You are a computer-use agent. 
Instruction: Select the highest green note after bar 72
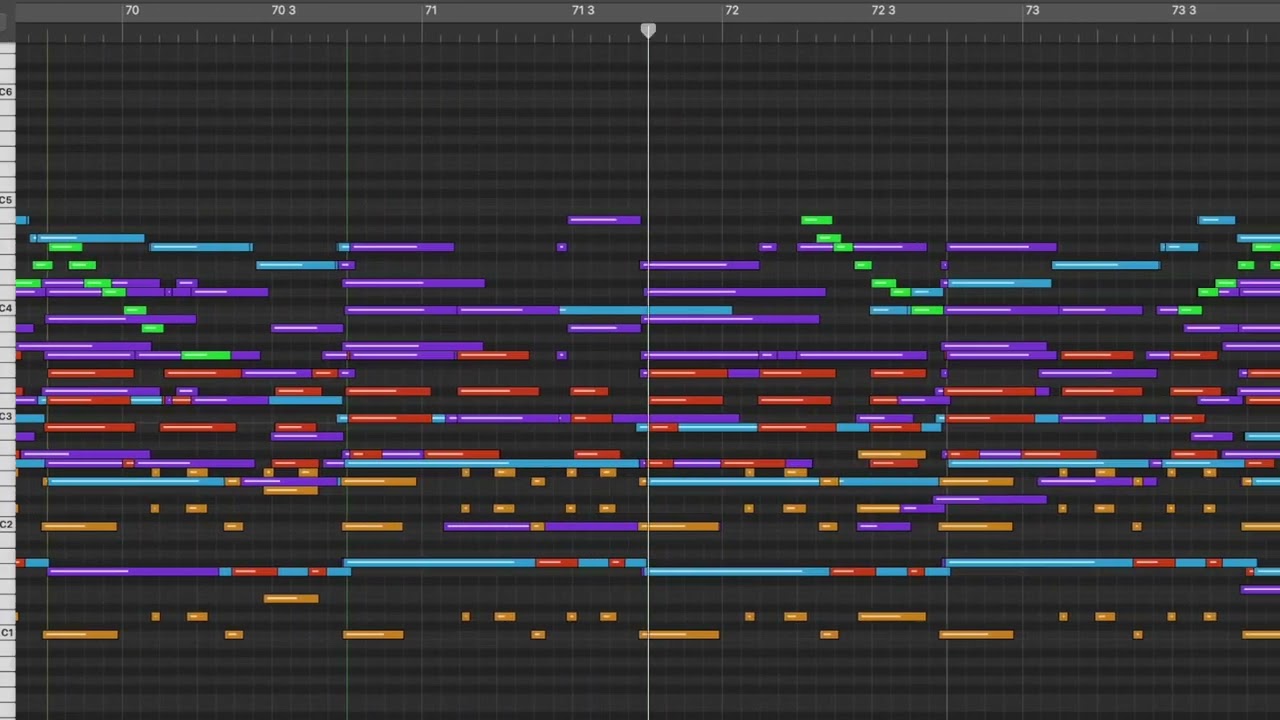coord(817,220)
